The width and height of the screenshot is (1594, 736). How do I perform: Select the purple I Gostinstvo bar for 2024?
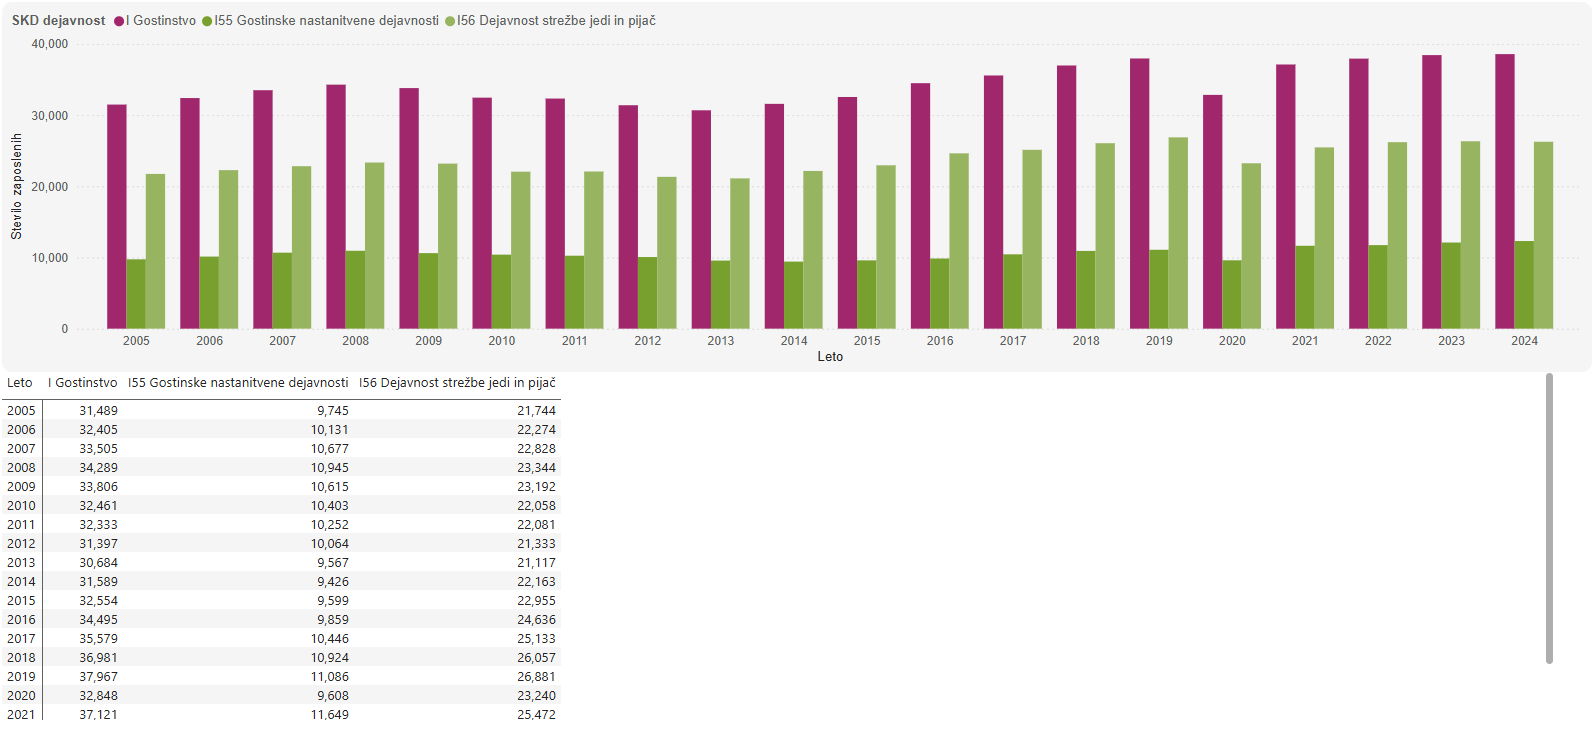pyautogui.click(x=1504, y=191)
